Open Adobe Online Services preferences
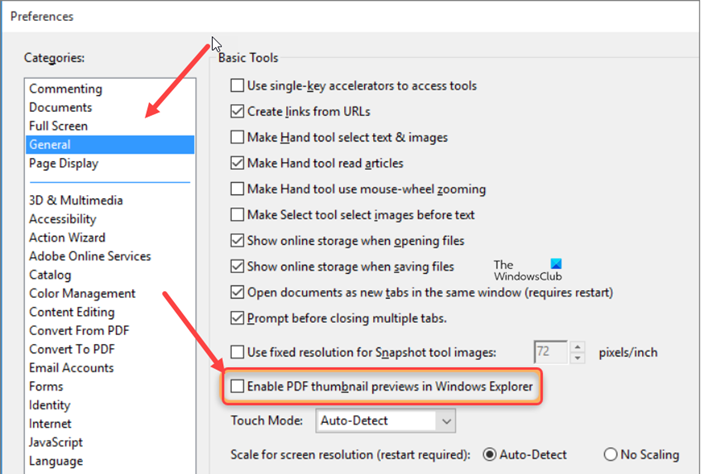The height and width of the screenshot is (474, 701). (90, 256)
